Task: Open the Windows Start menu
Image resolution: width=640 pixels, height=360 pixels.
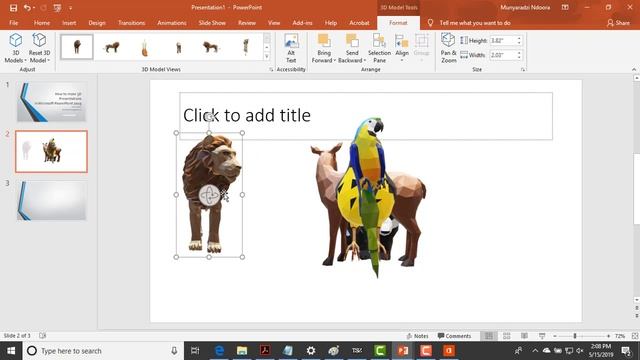Action: tap(11, 351)
